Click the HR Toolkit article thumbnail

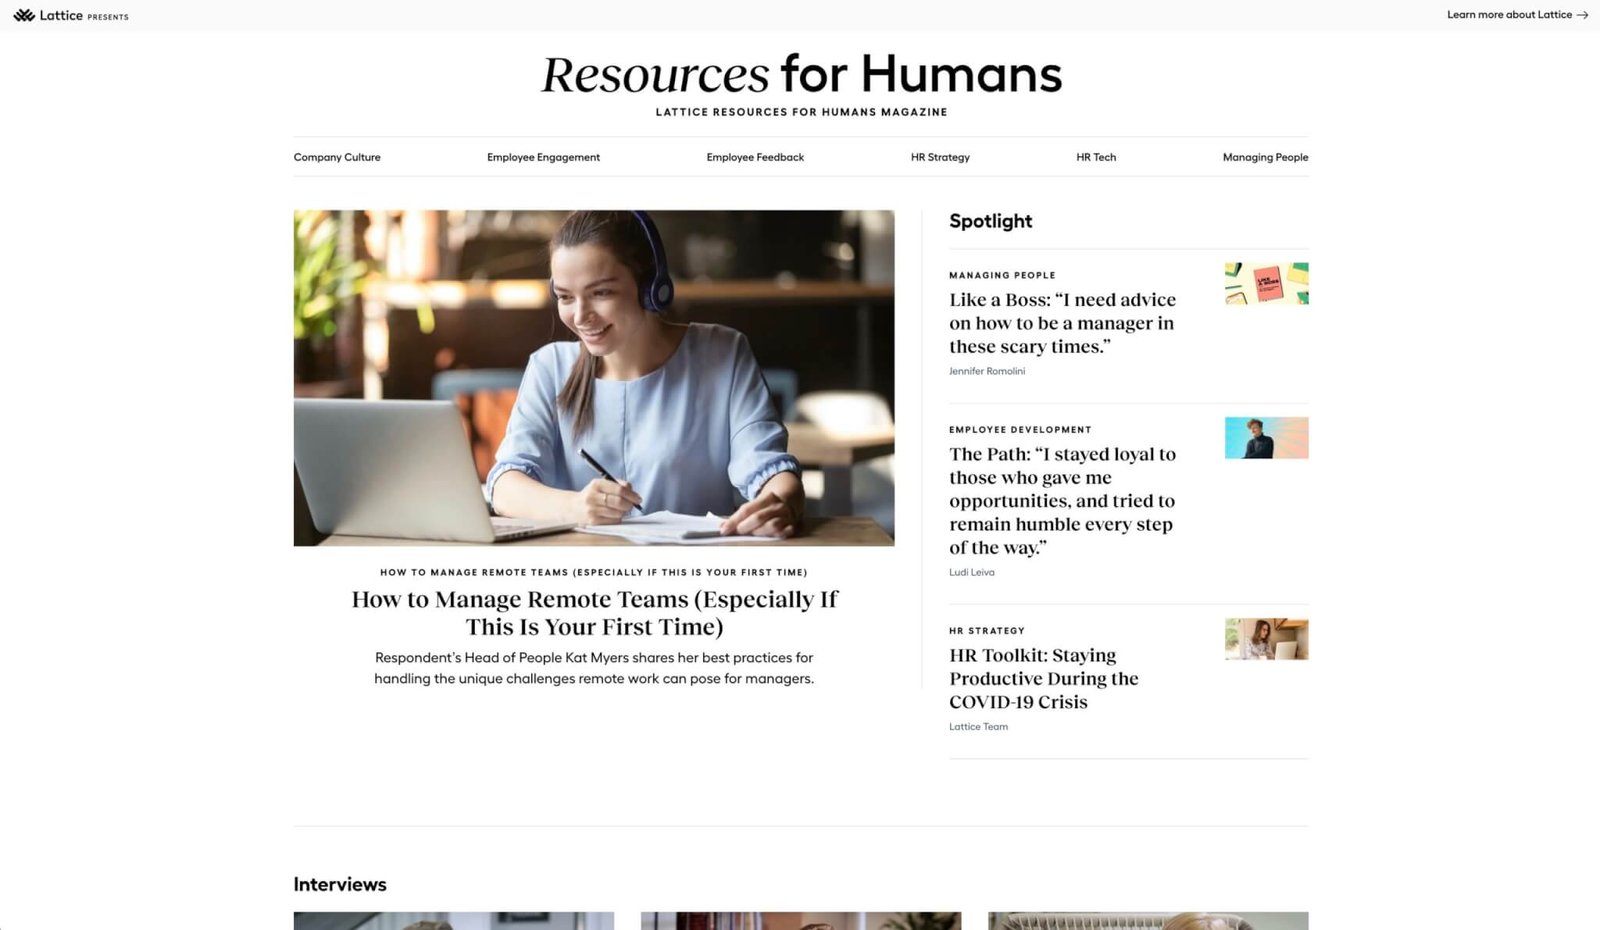1266,639
